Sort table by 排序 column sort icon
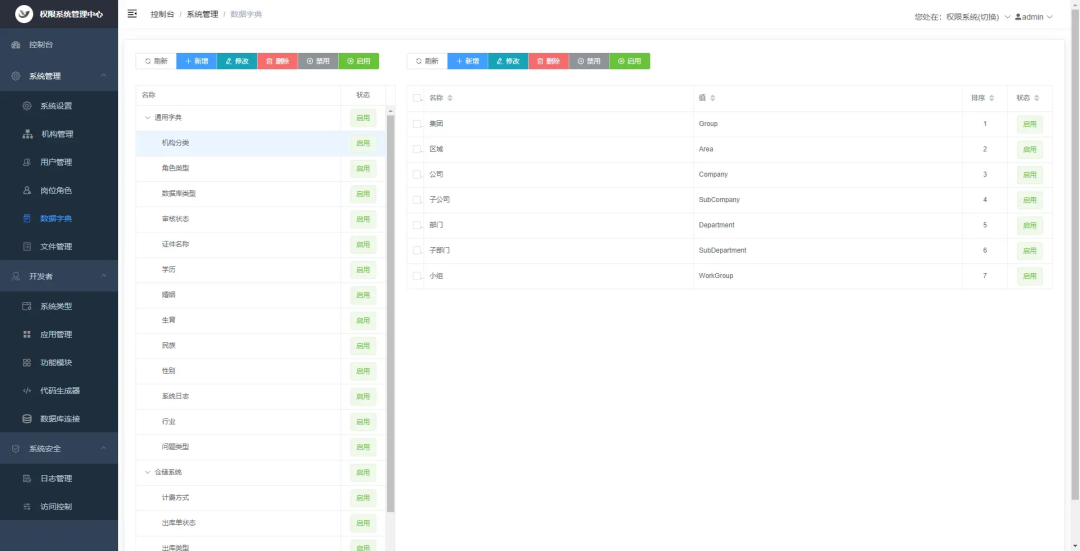 tap(992, 98)
